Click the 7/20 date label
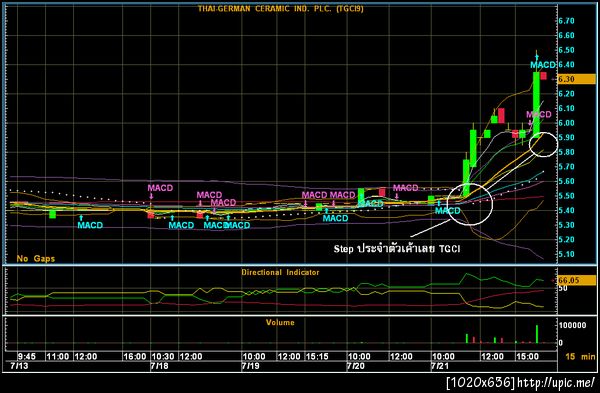600x393 pixels. (x=356, y=366)
